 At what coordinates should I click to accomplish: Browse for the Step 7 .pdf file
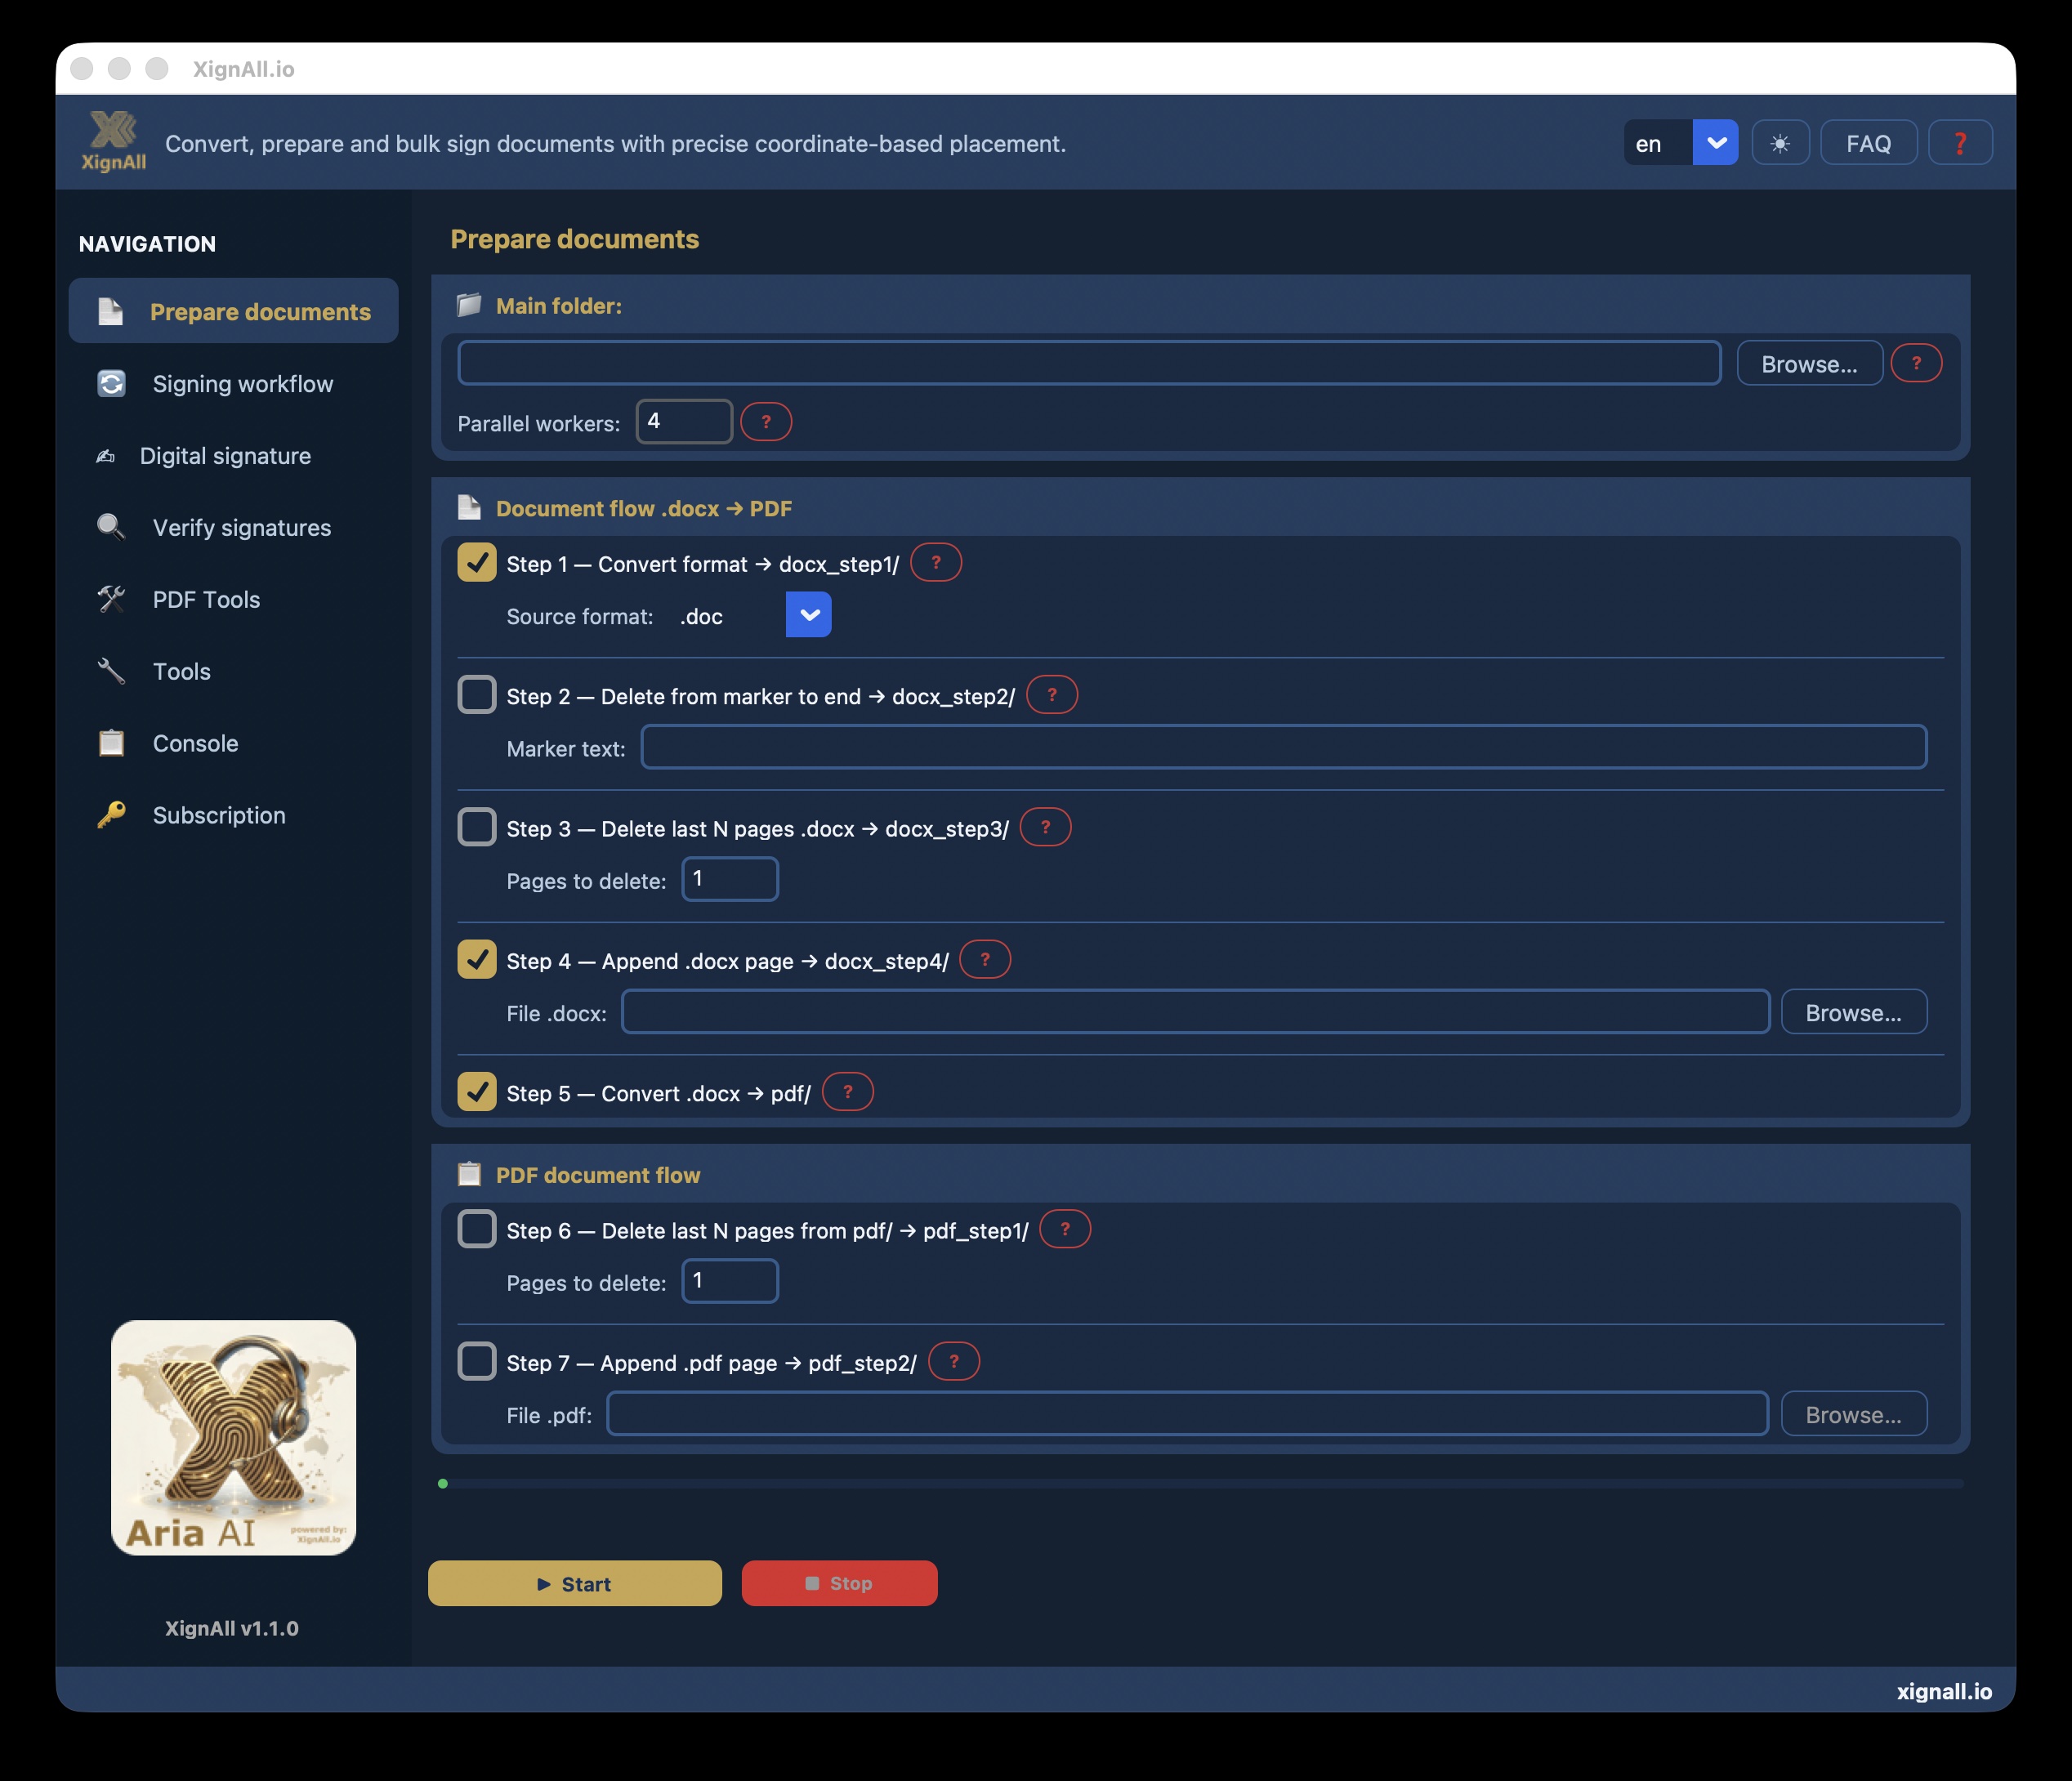1853,1414
